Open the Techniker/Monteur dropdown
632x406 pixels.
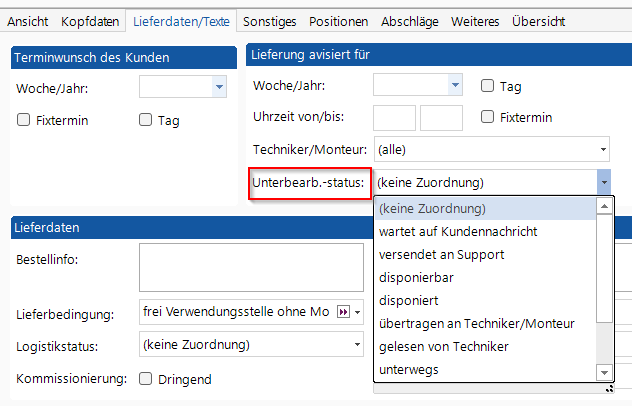603,150
